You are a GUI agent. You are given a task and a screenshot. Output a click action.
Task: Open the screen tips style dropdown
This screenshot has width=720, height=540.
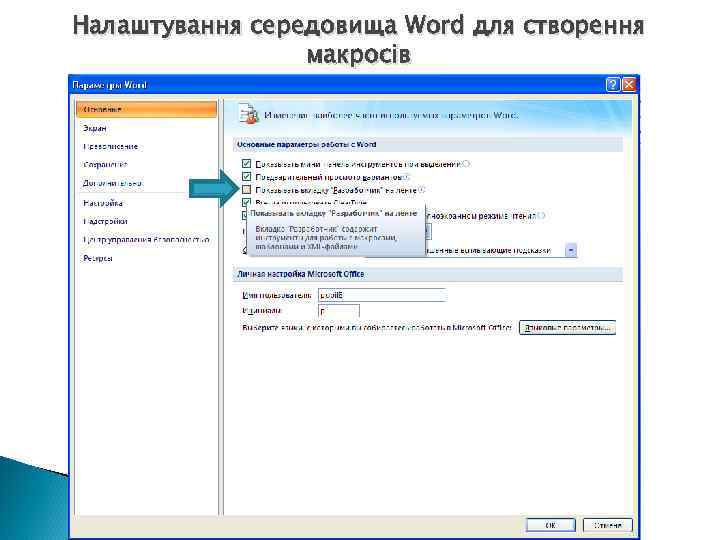coord(571,250)
